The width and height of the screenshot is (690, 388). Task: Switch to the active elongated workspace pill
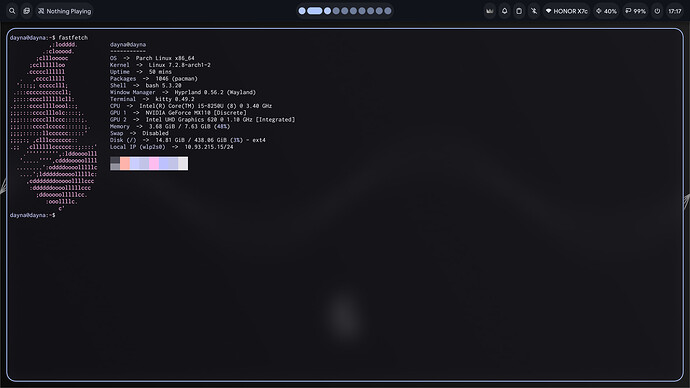[315, 11]
